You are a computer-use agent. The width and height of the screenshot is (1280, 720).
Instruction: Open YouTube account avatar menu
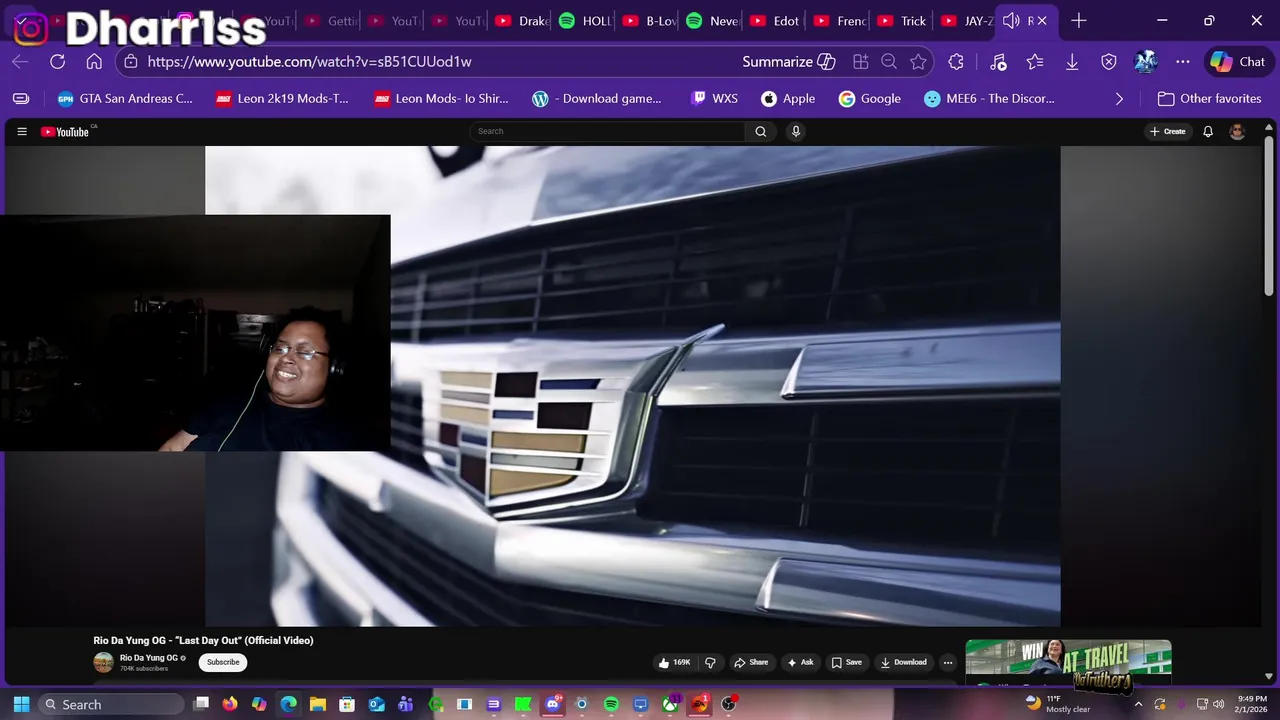pos(1237,131)
